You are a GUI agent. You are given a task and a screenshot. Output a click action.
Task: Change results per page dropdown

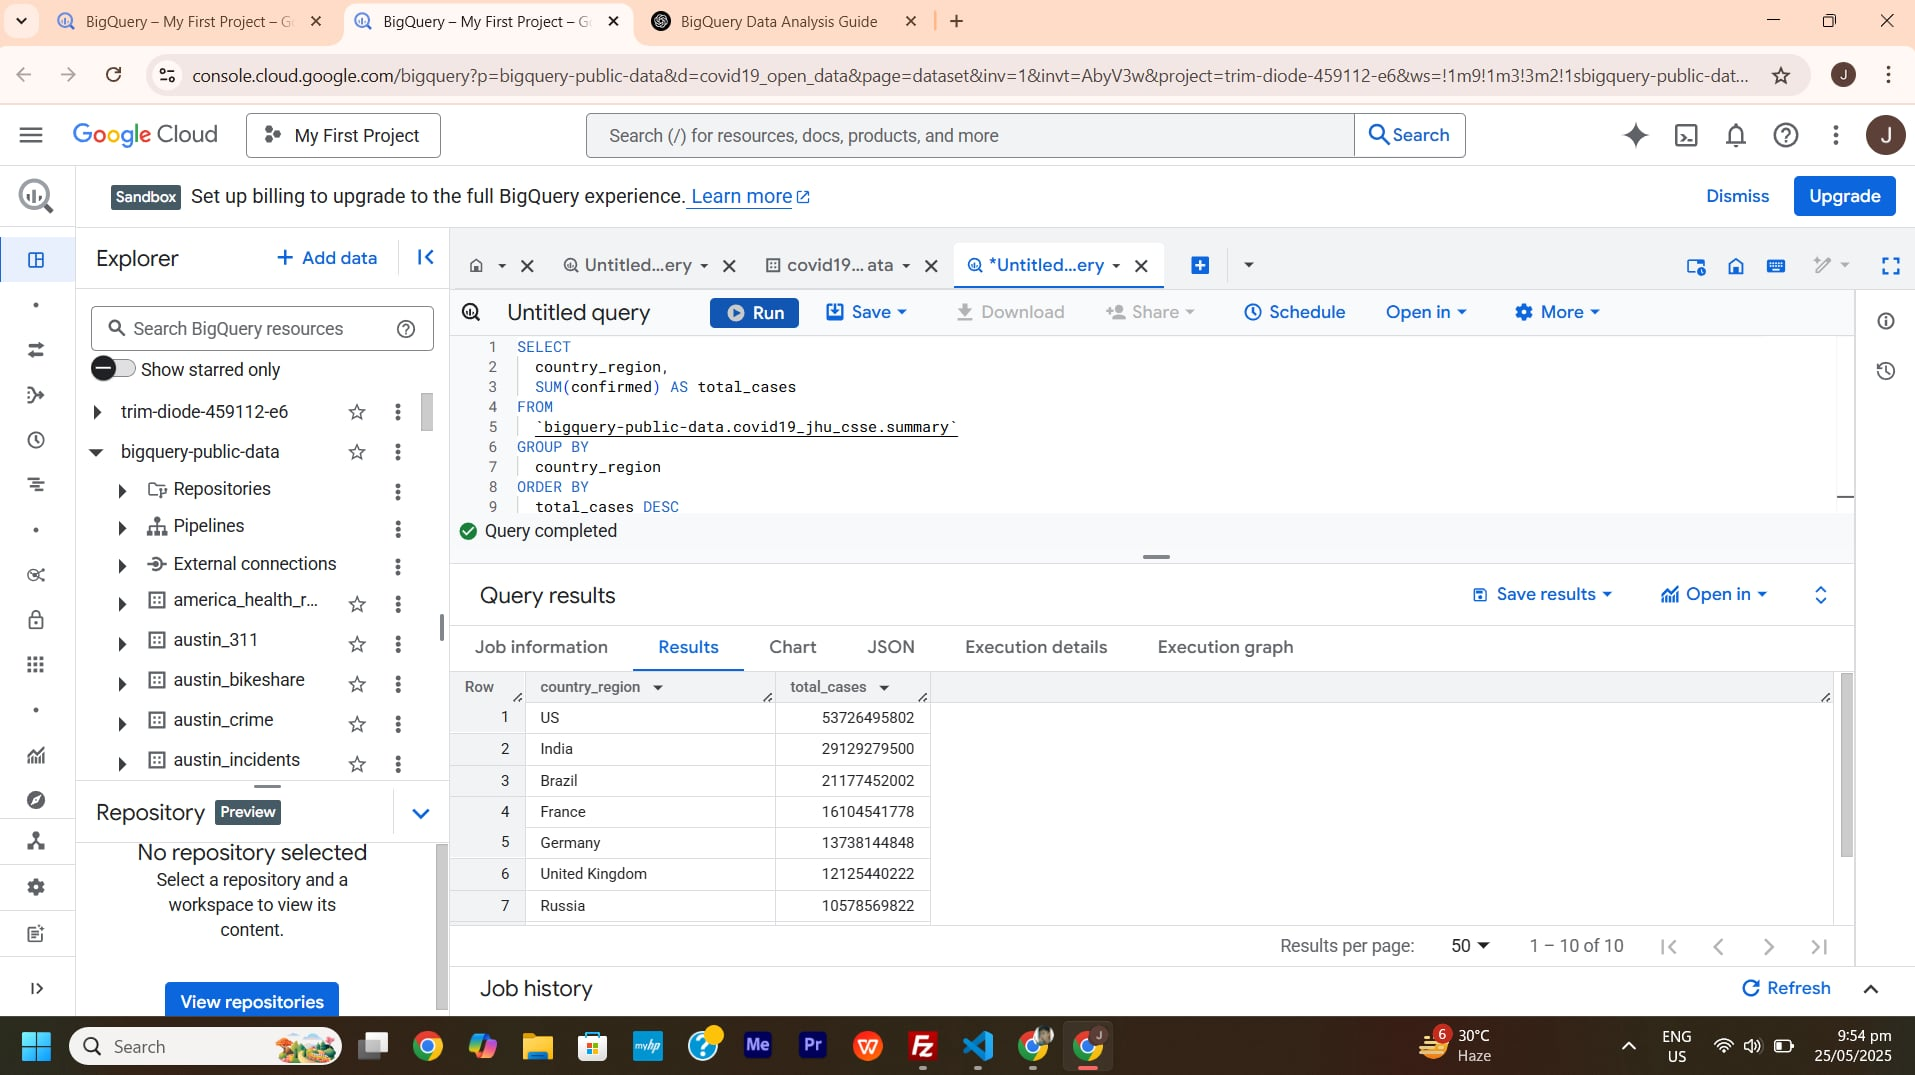[1470, 946]
